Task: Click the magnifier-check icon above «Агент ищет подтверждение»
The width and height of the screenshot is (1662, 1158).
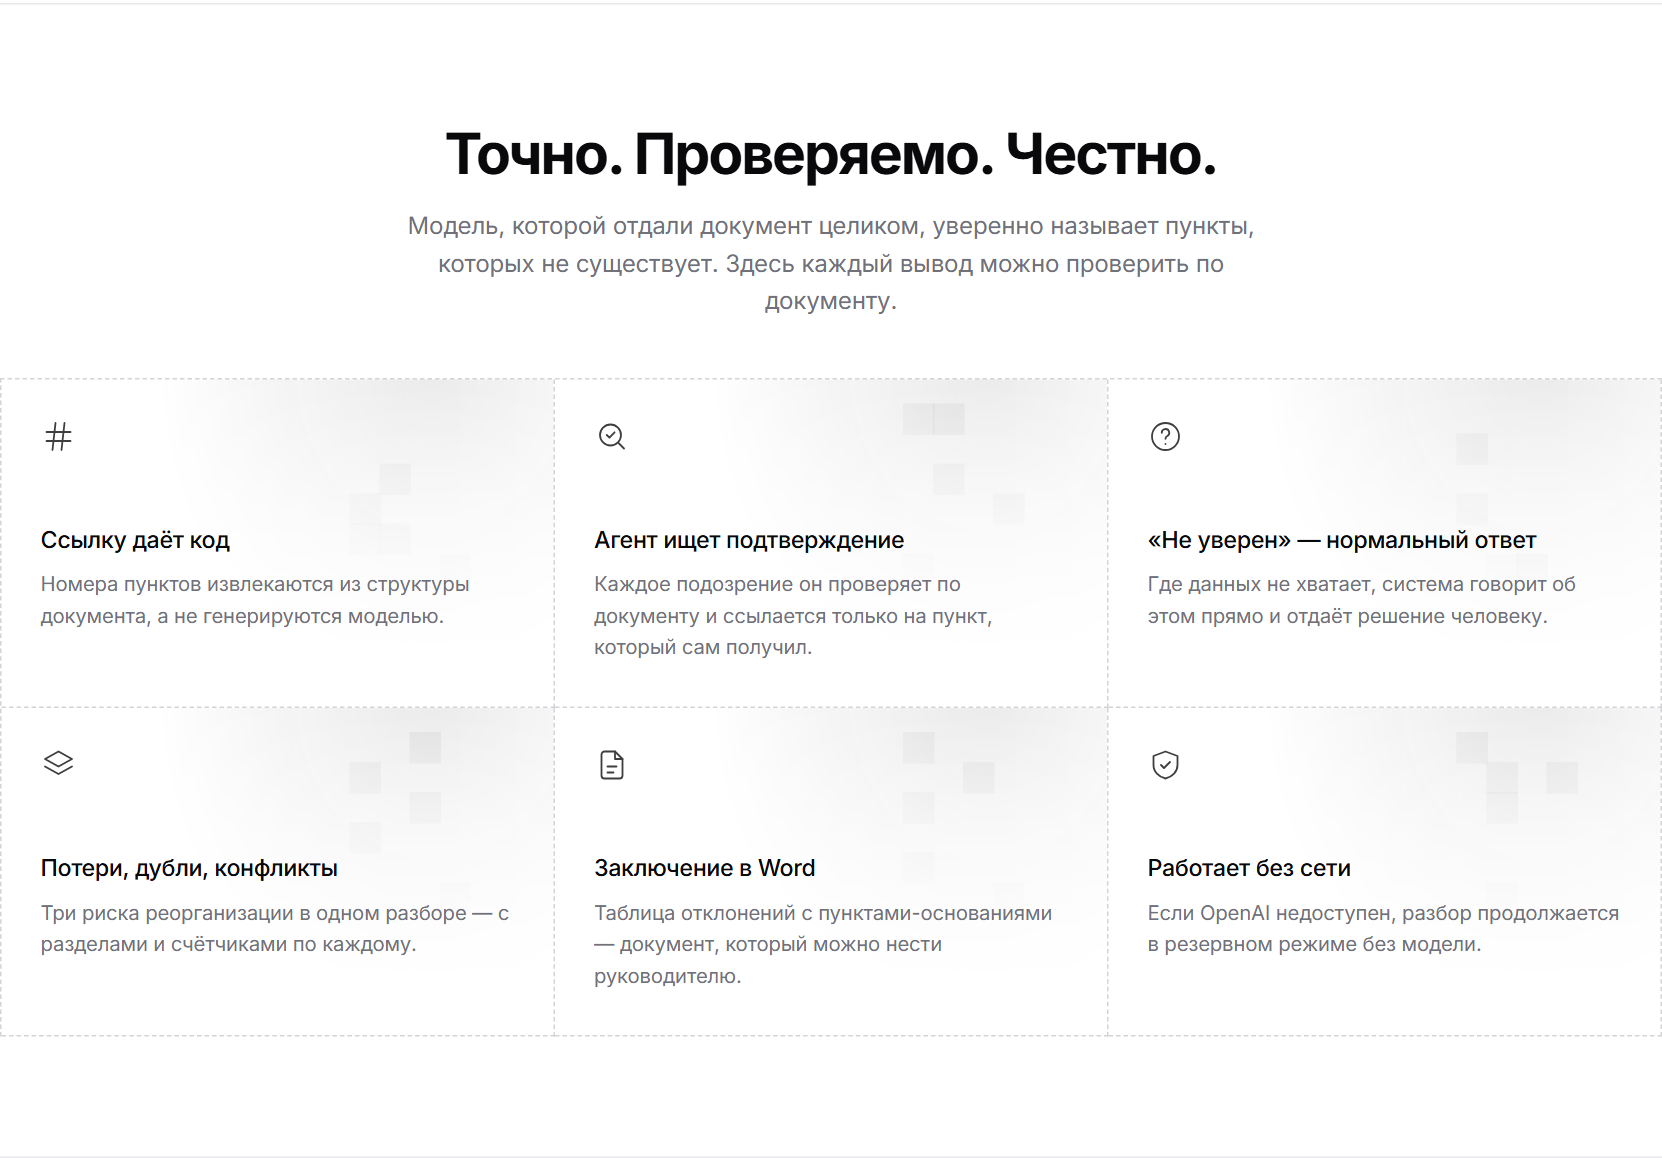Action: point(612,437)
